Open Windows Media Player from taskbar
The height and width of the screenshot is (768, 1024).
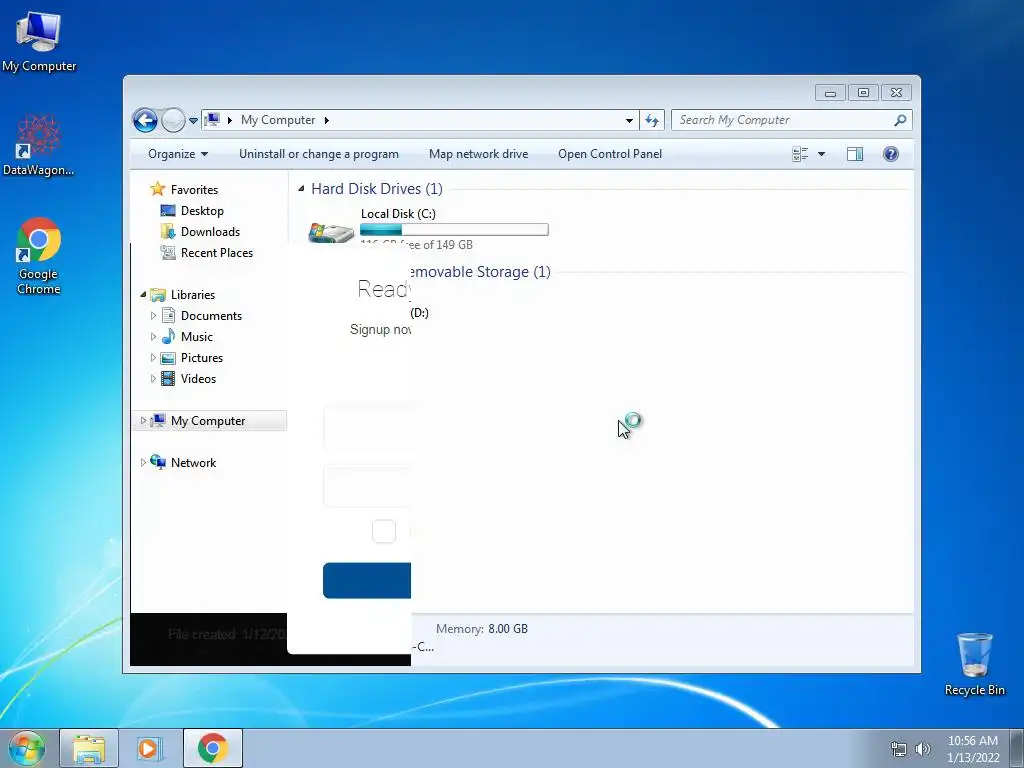[x=148, y=748]
